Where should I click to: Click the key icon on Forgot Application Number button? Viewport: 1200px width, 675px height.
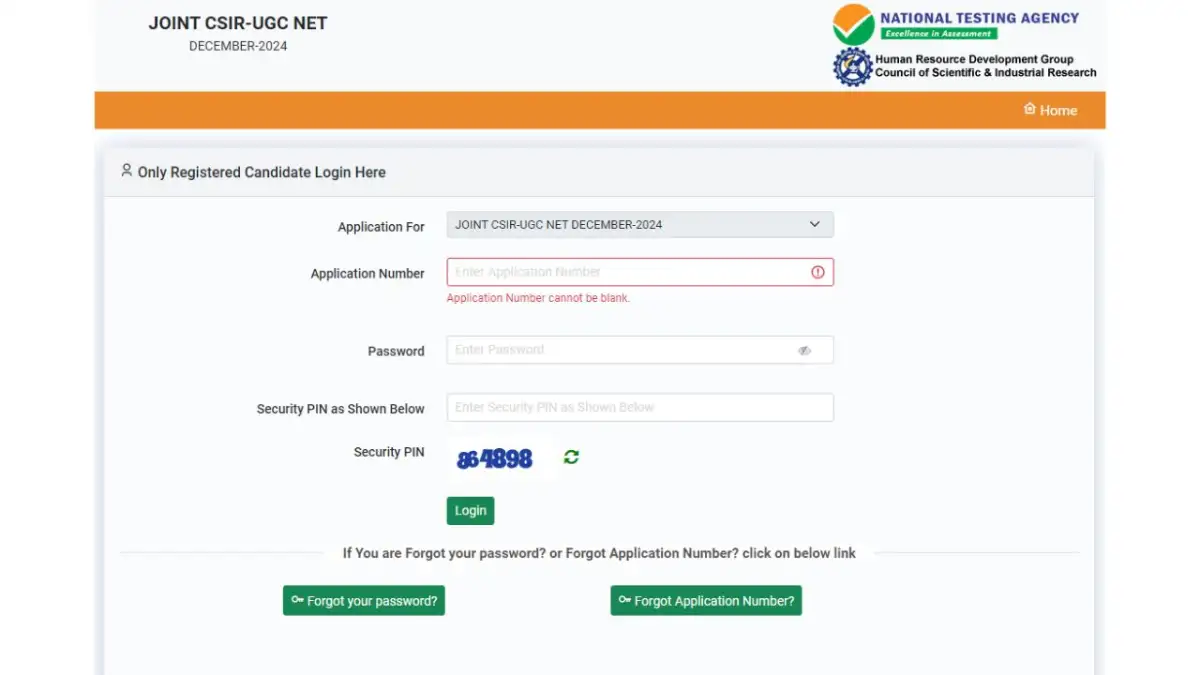(x=624, y=600)
